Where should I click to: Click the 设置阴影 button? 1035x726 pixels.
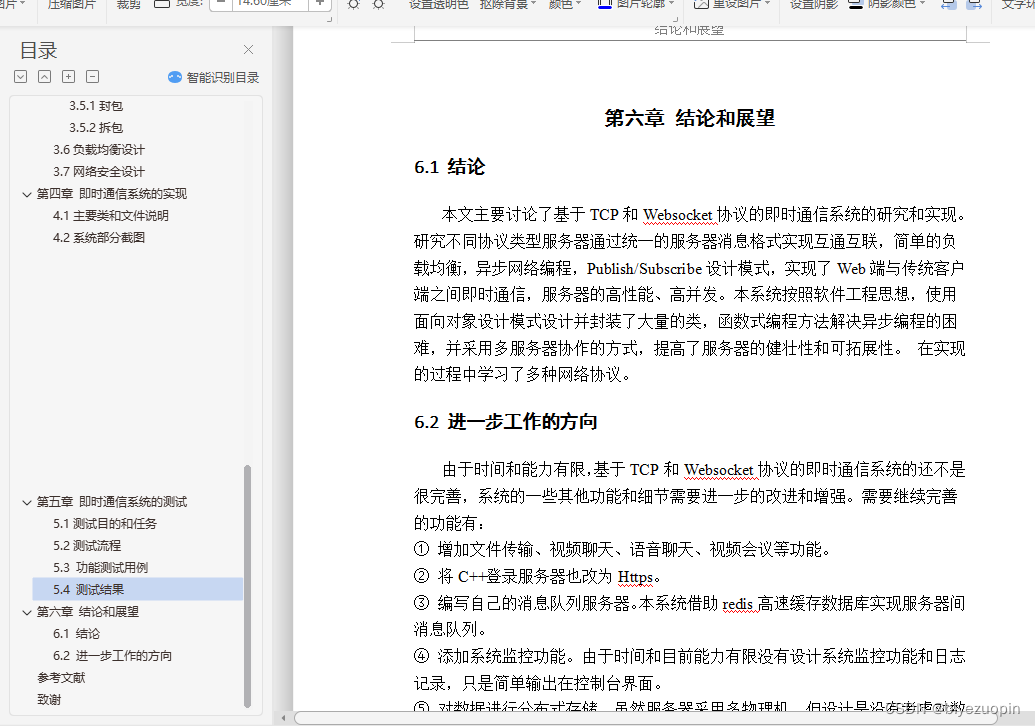813,5
